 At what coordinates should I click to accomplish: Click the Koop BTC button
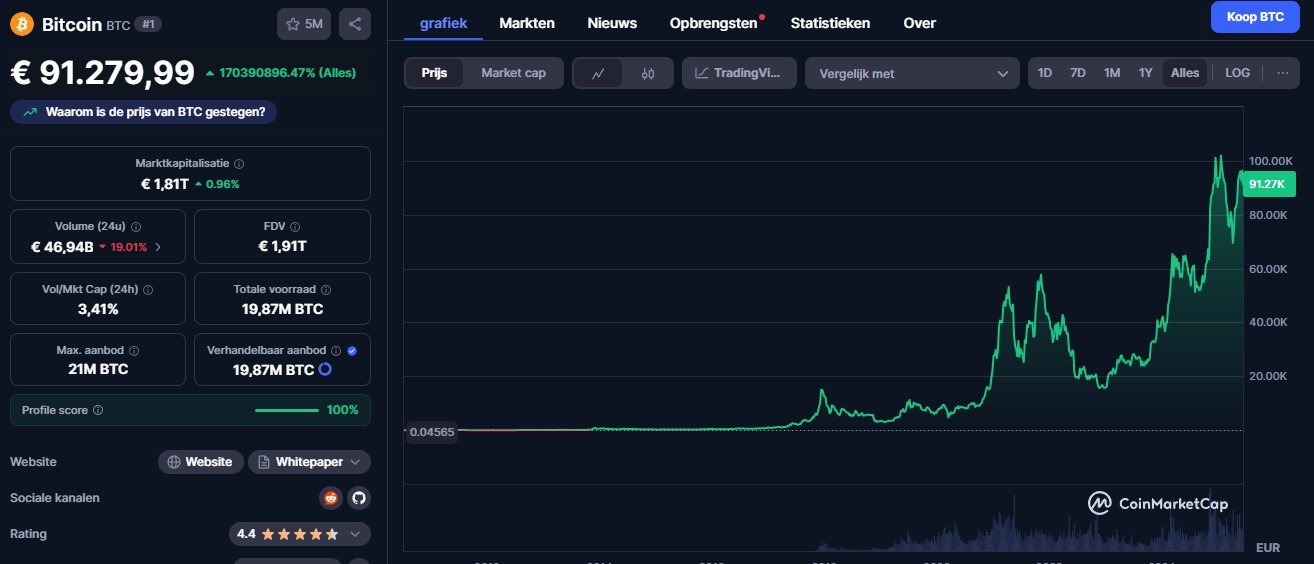coord(1254,17)
